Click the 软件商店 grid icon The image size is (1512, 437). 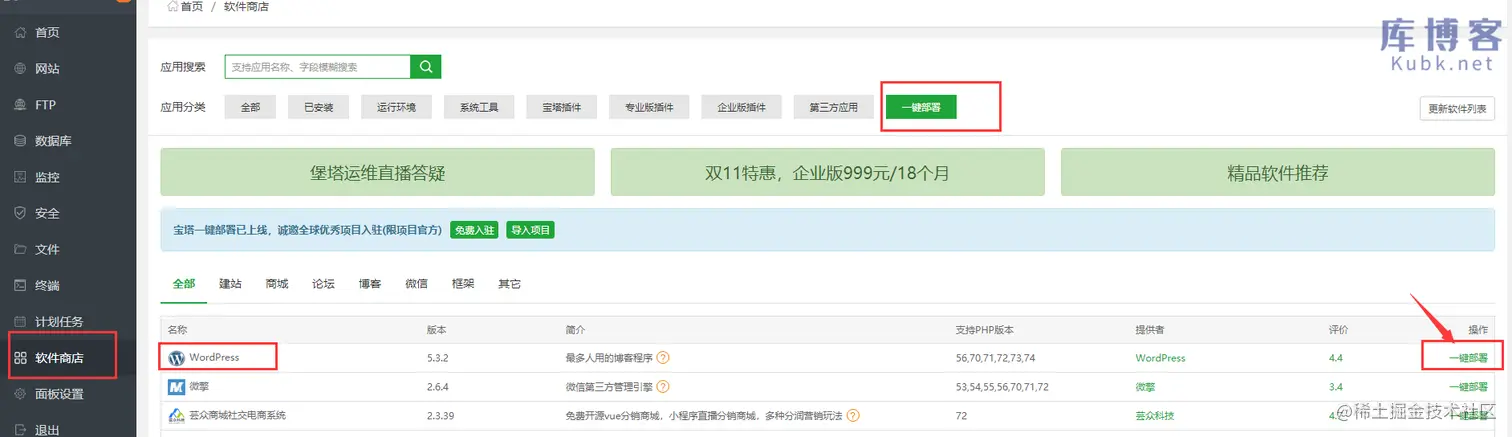pos(20,358)
